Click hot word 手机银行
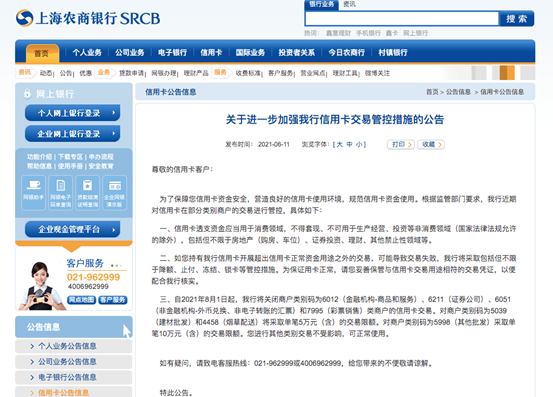Viewport: 553px width, 397px height. pyautogui.click(x=368, y=33)
